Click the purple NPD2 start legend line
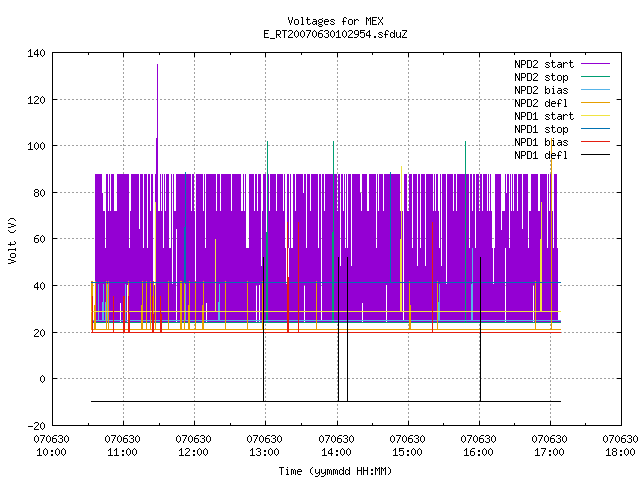 coord(596,64)
